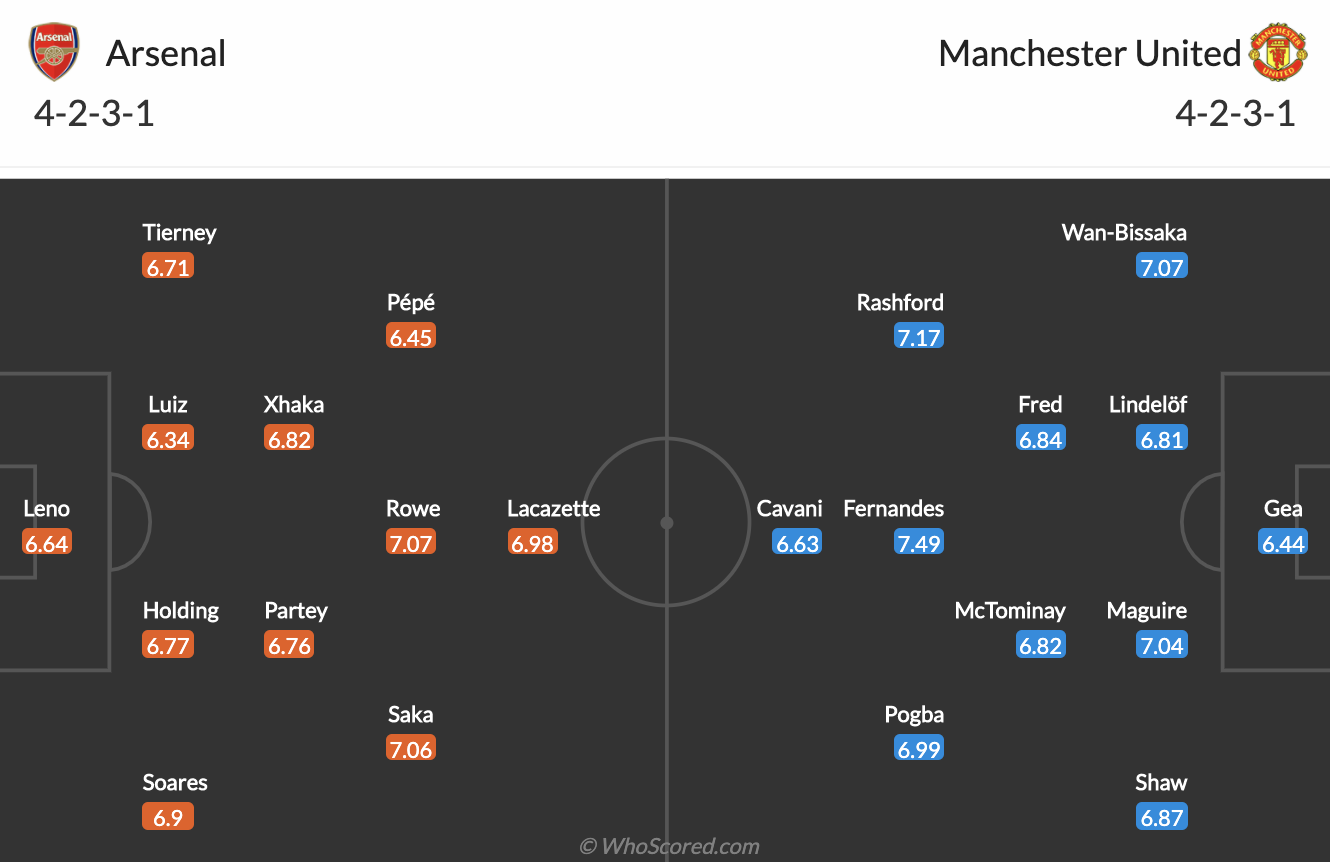Select Fernandes' 7.49 rating badge
1330x862 pixels.
919,543
